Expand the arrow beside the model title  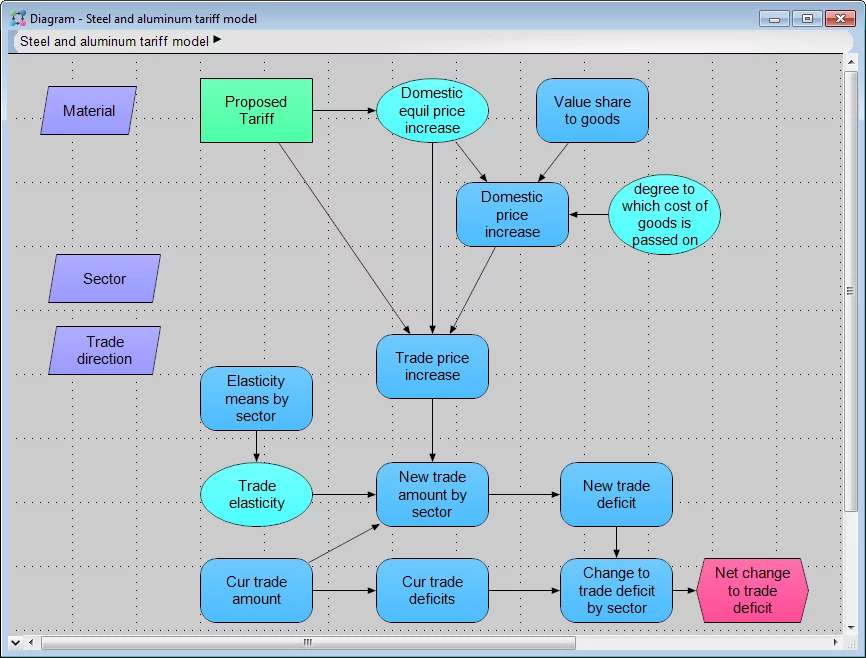[218, 40]
